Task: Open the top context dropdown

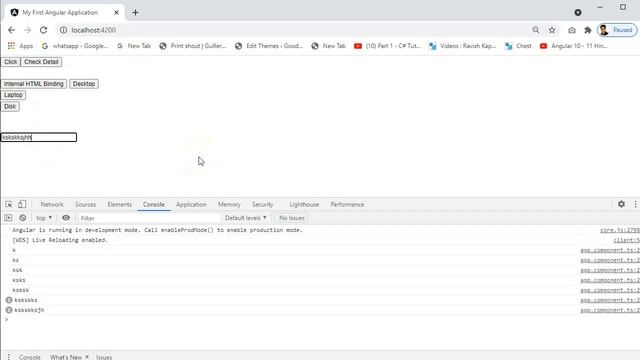Action: pos(44,218)
